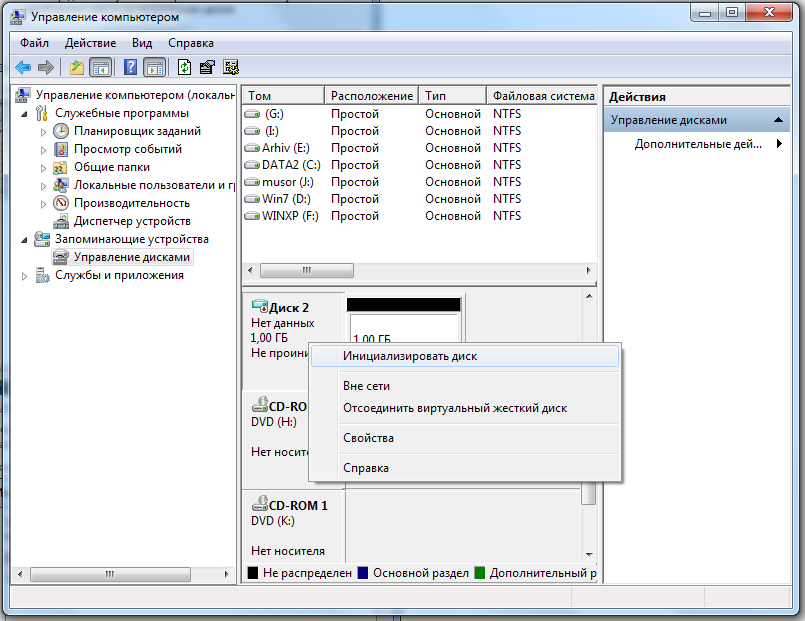Click the volume list horizontal scrollbar thumb
Viewport: 805px width, 621px height.
[306, 270]
